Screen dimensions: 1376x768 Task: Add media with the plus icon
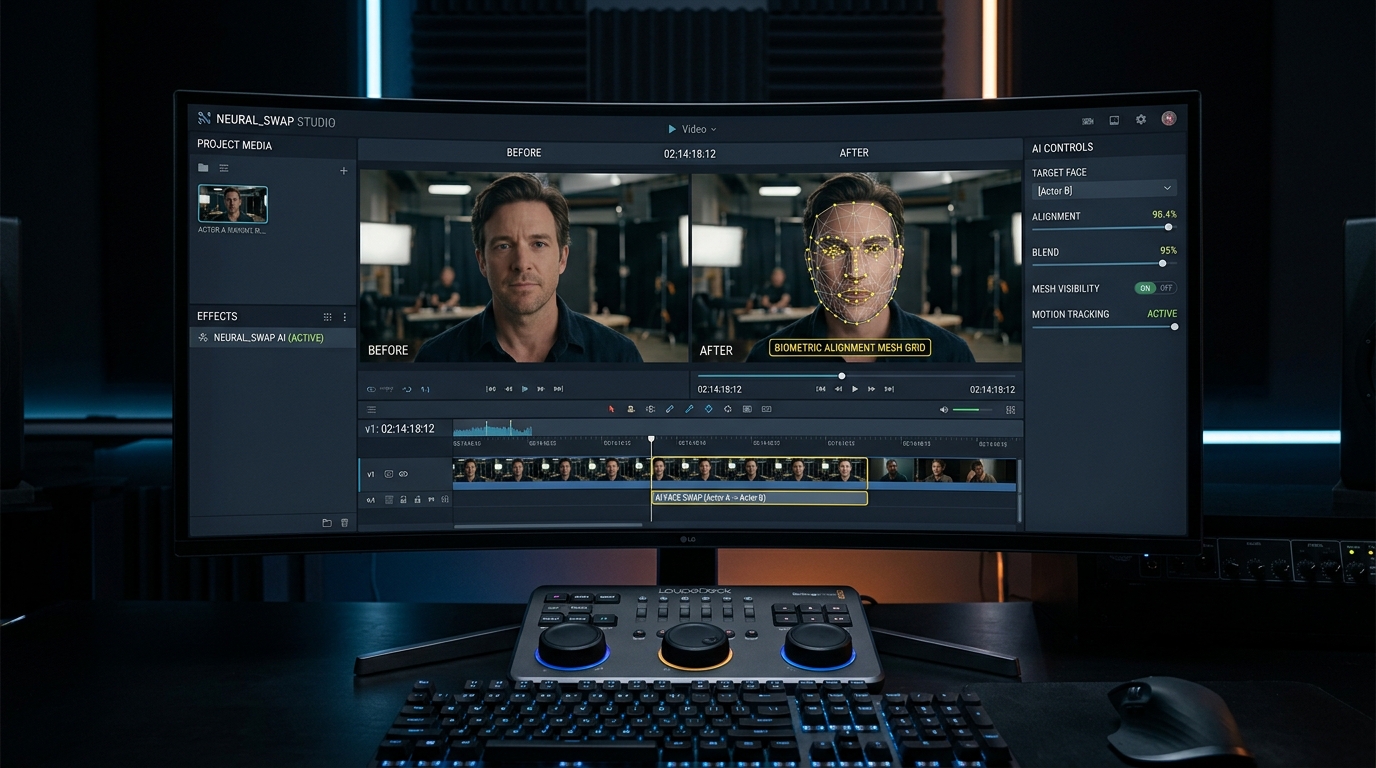(344, 171)
